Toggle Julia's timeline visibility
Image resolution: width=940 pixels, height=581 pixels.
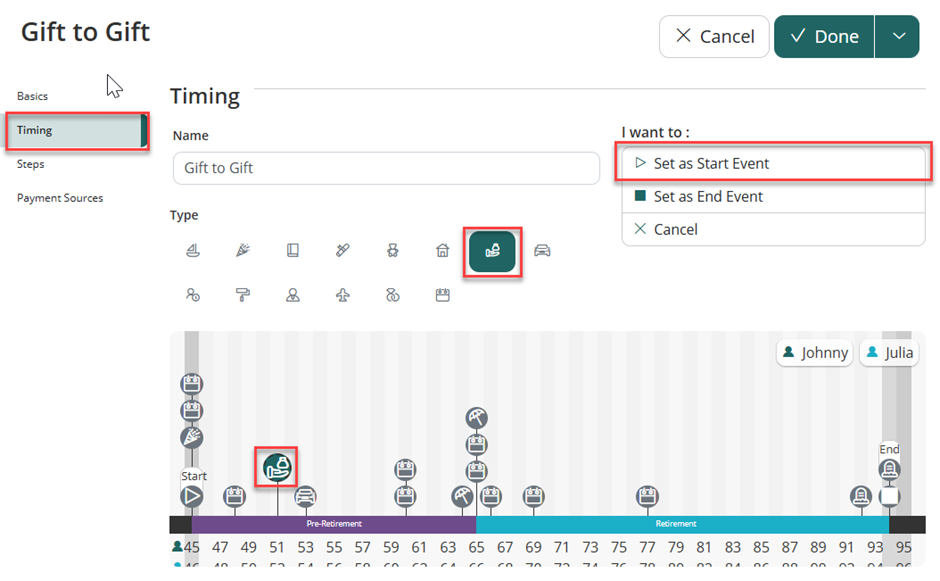tap(890, 353)
